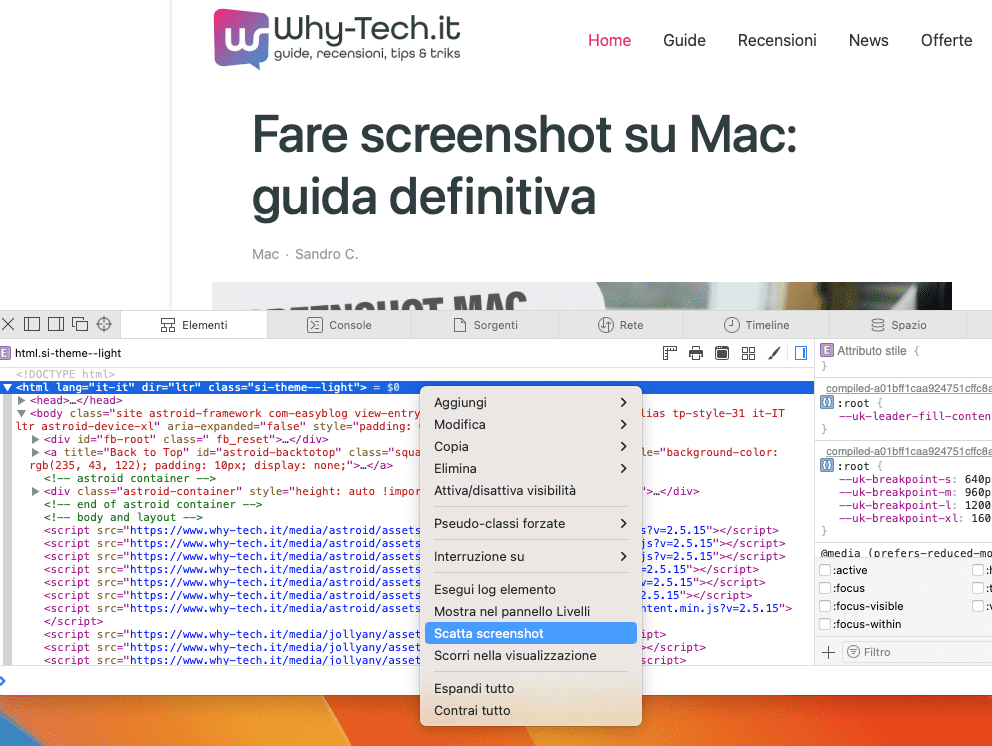Open the Guide navigation link
Screen dimensions: 992x746
point(684,40)
